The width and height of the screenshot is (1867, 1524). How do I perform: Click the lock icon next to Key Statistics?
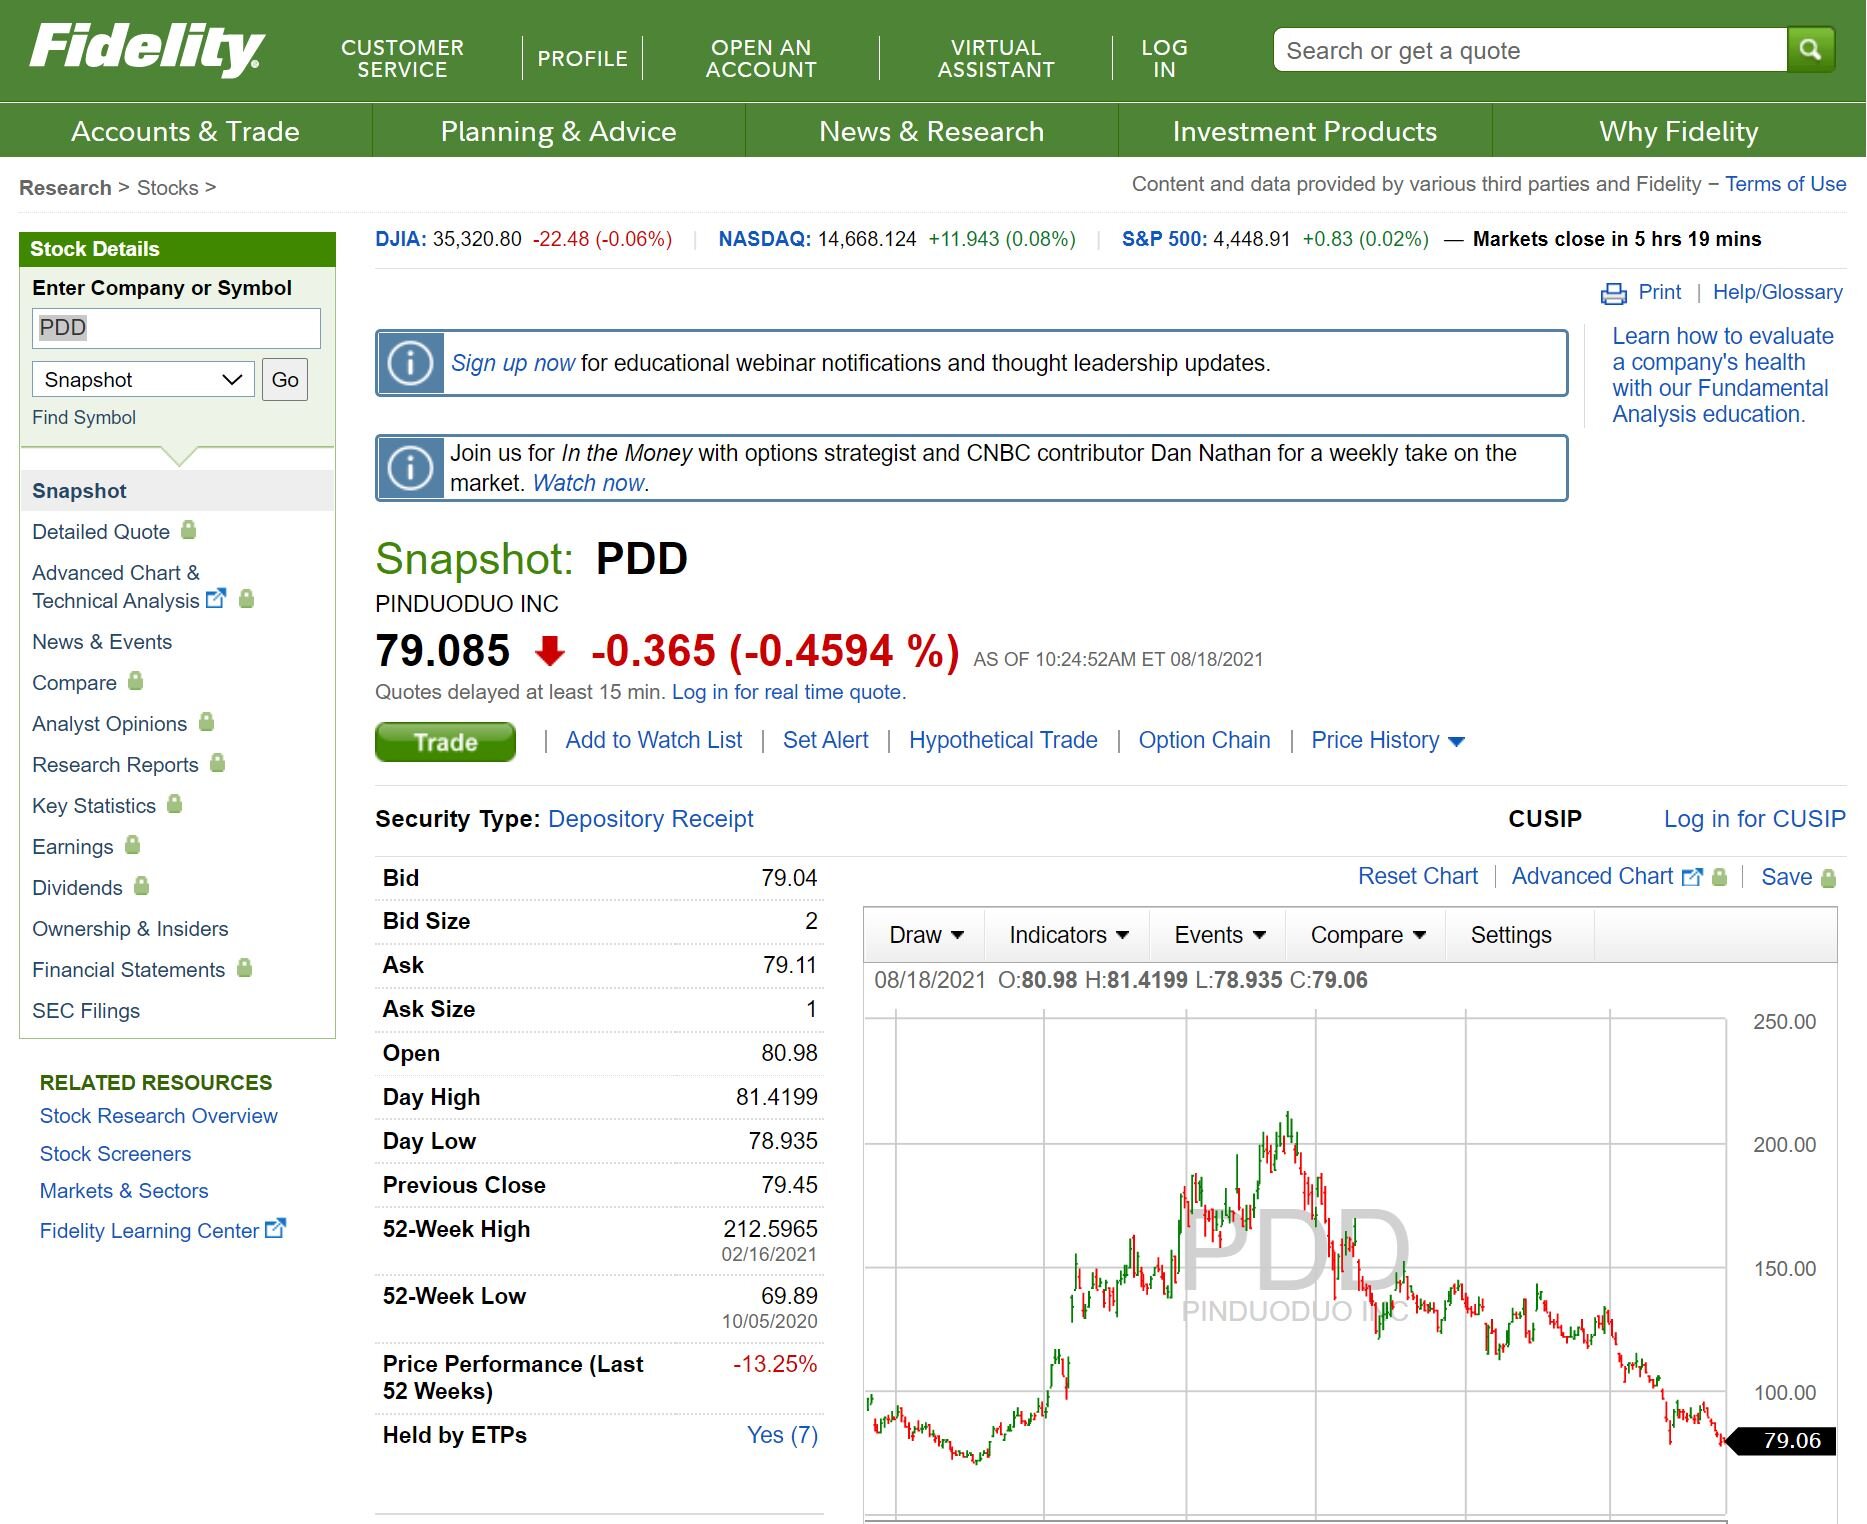[174, 804]
